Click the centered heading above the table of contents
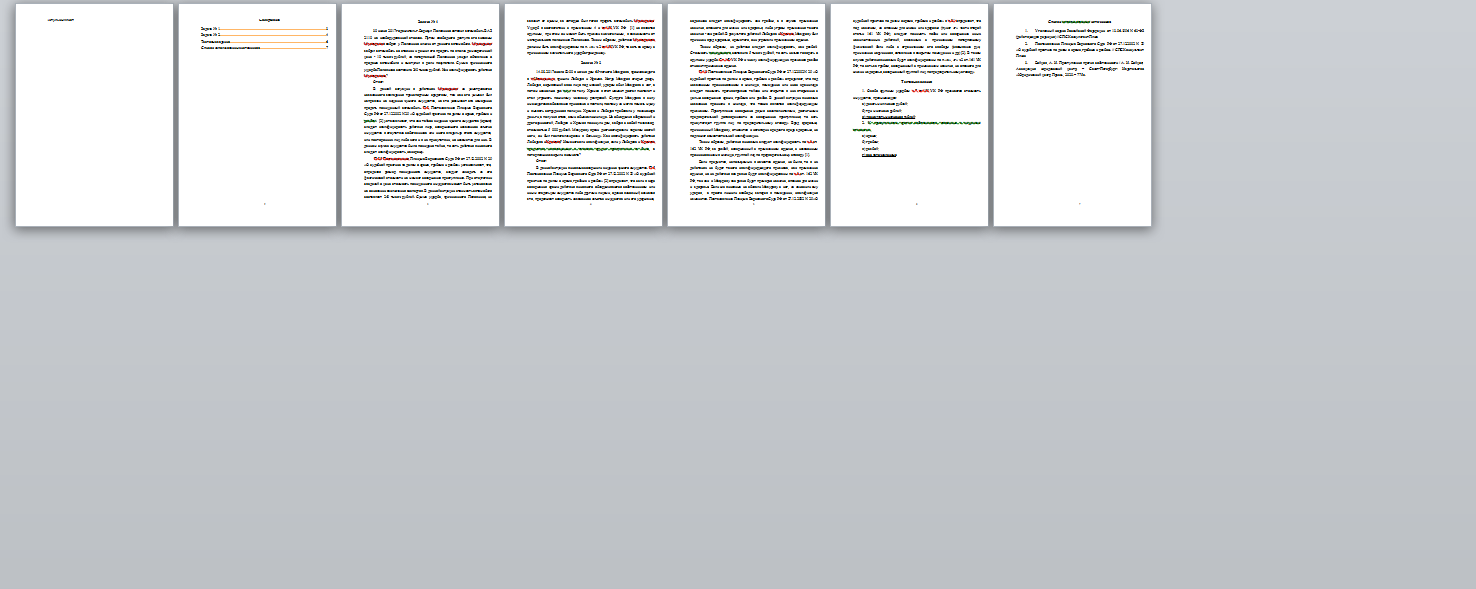This screenshot has width=1476, height=589. (x=269, y=19)
